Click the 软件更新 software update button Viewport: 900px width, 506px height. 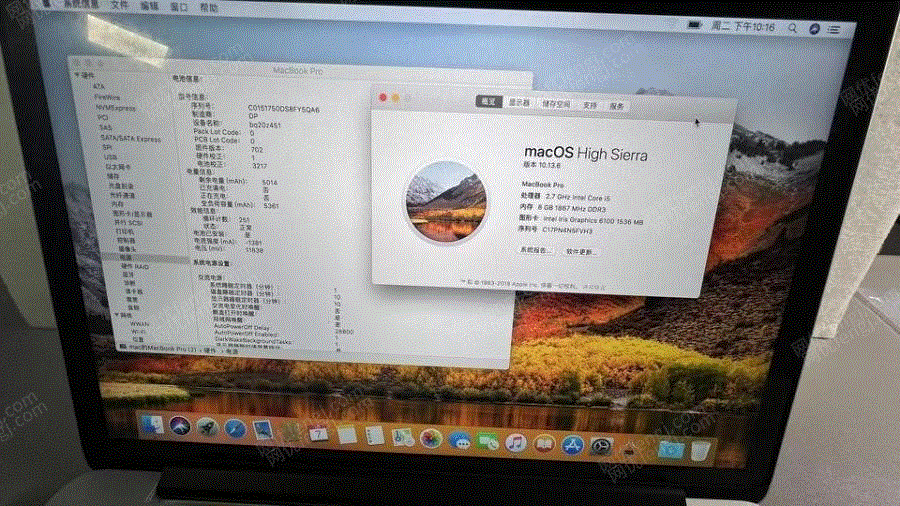pyautogui.click(x=579, y=251)
